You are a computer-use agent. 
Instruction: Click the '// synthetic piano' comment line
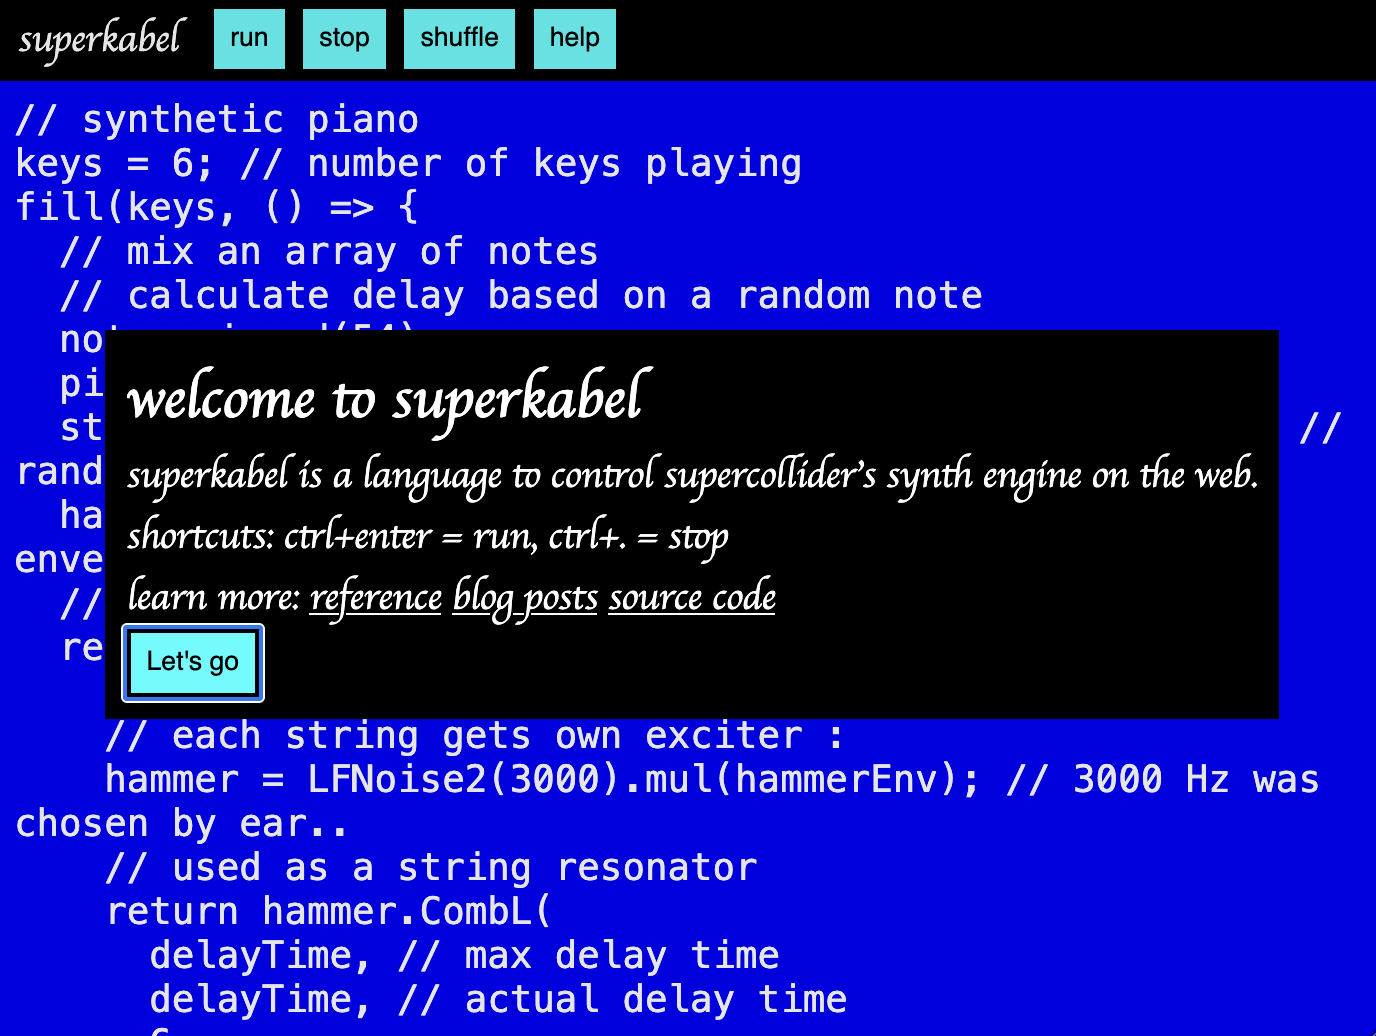coord(217,120)
